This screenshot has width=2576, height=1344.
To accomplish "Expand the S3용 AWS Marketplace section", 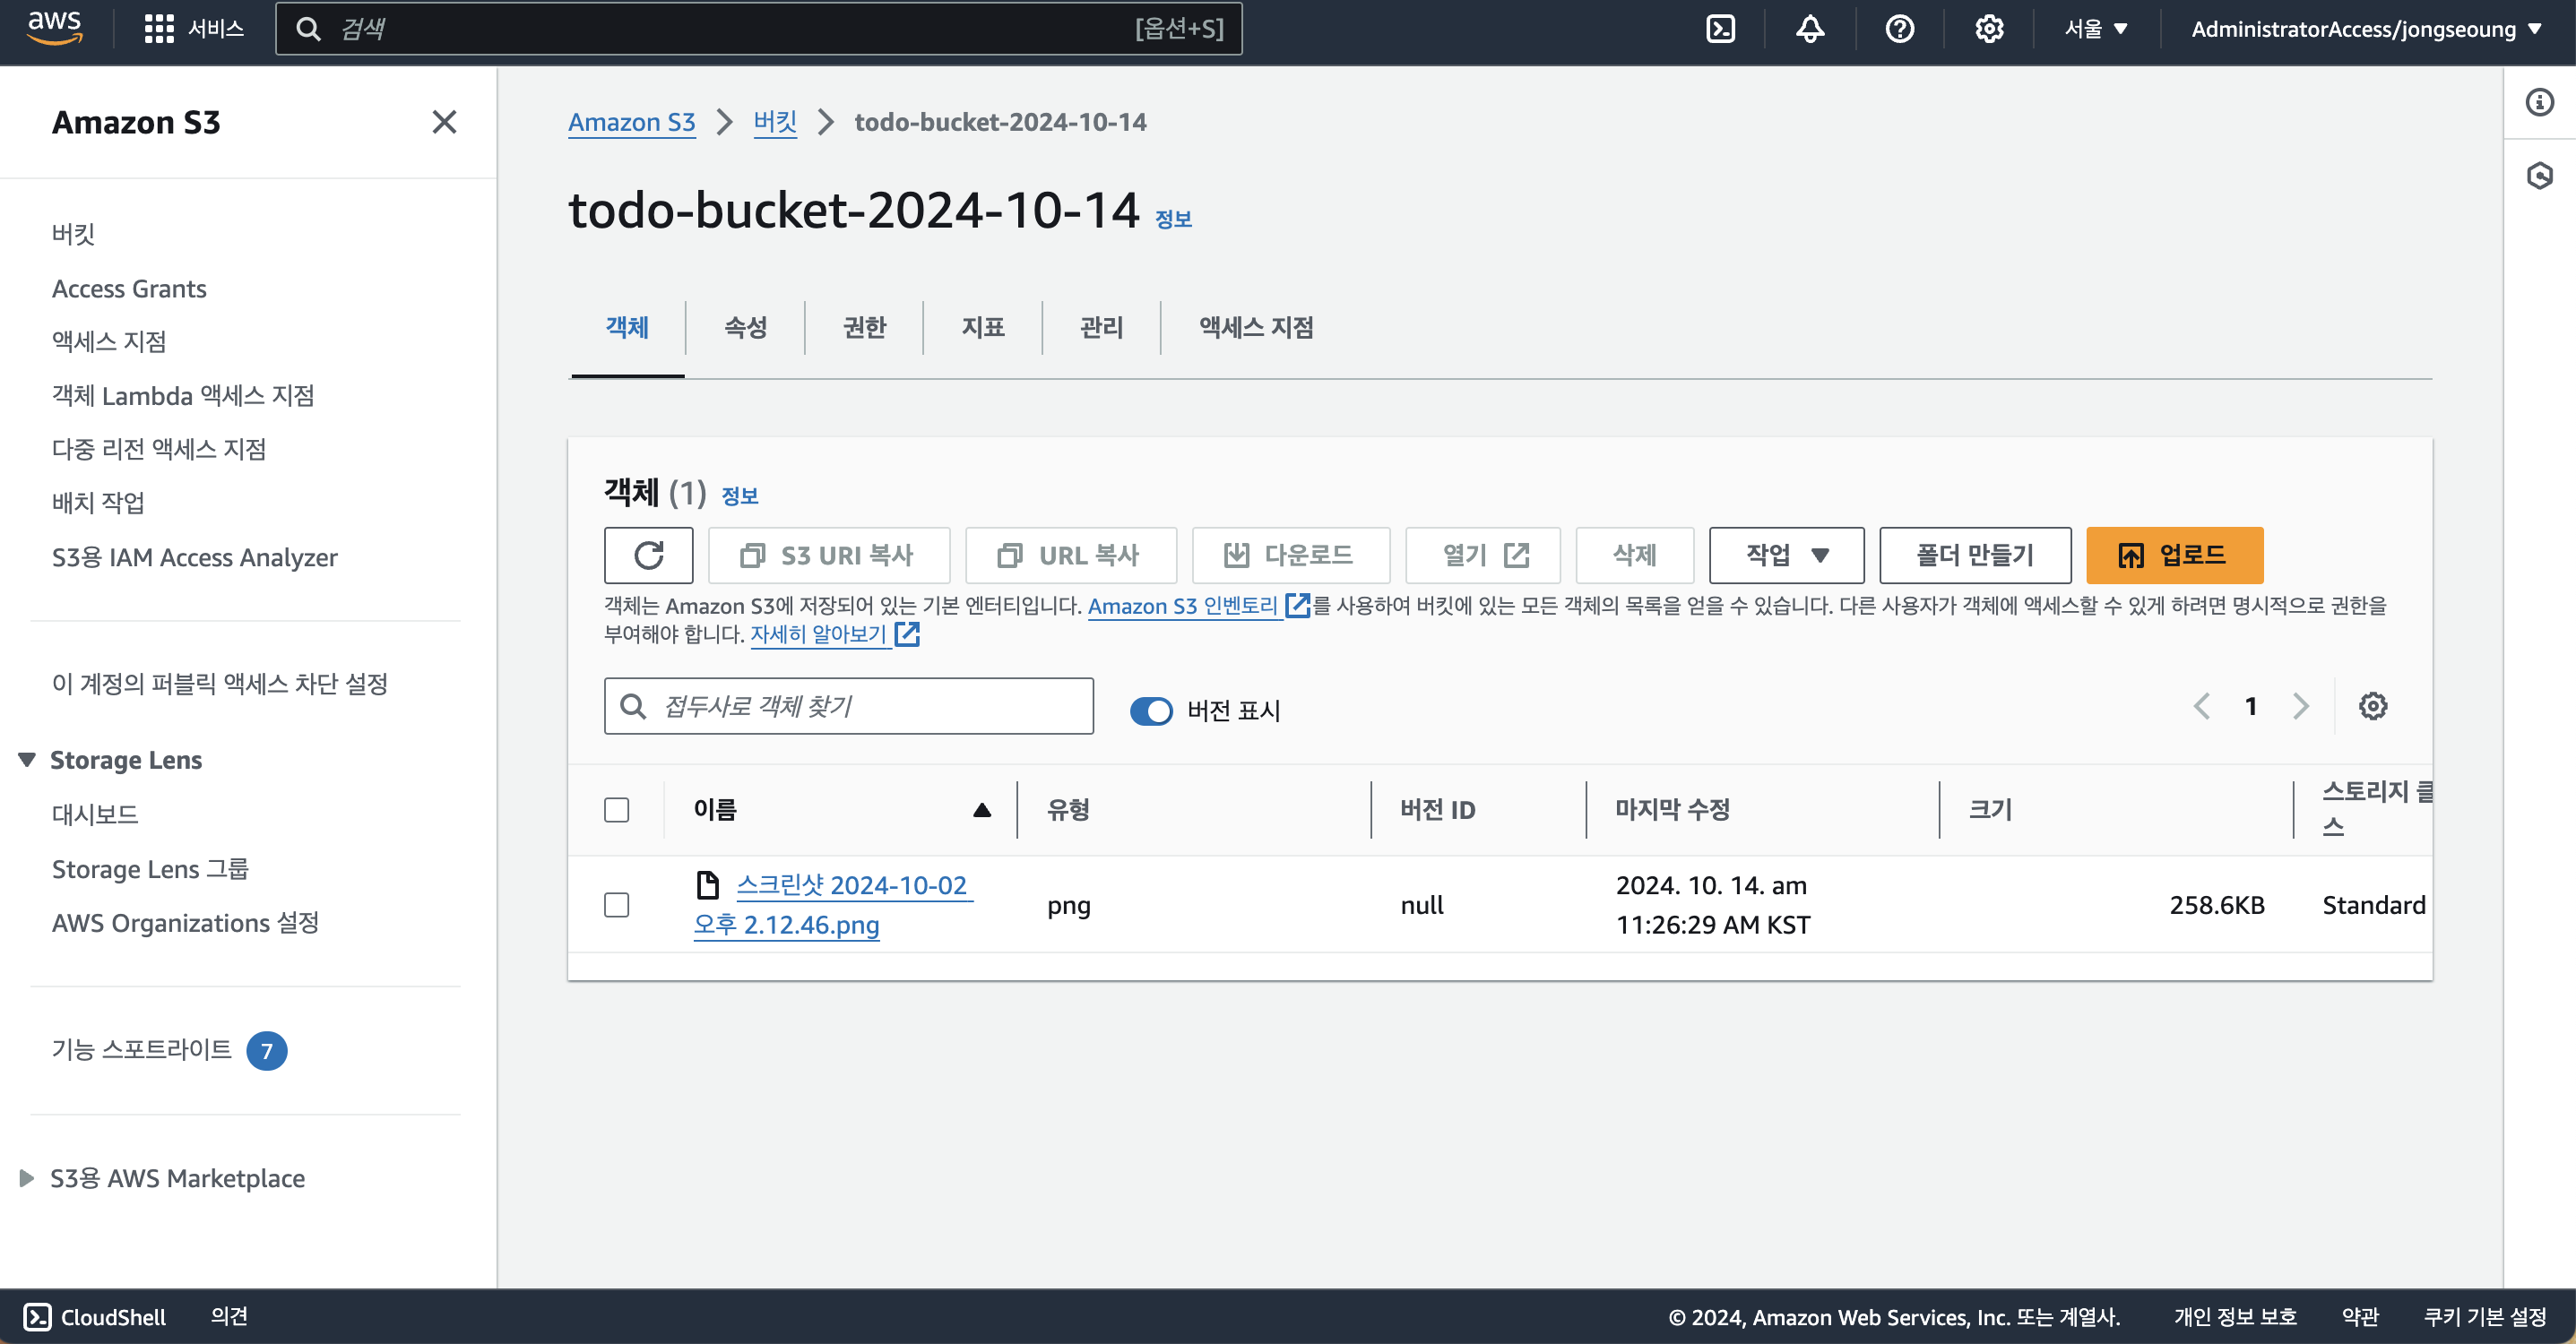I will 27,1178.
